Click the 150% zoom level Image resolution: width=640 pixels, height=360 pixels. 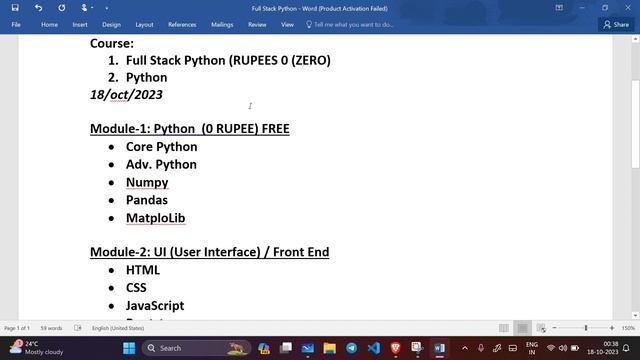coord(628,328)
